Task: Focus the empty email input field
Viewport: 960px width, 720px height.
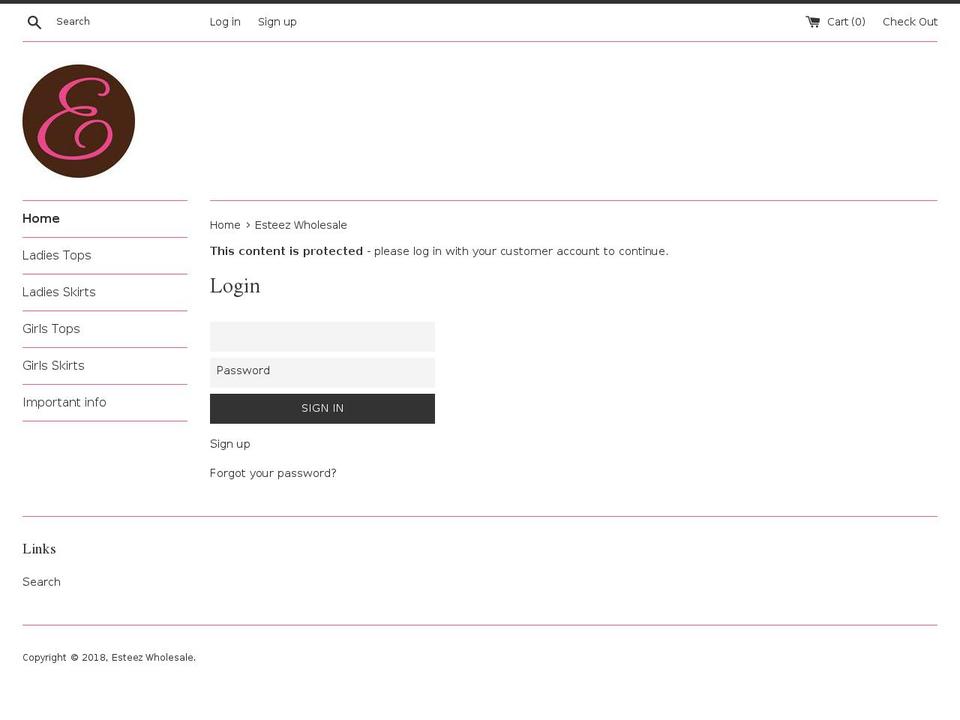Action: click(322, 337)
